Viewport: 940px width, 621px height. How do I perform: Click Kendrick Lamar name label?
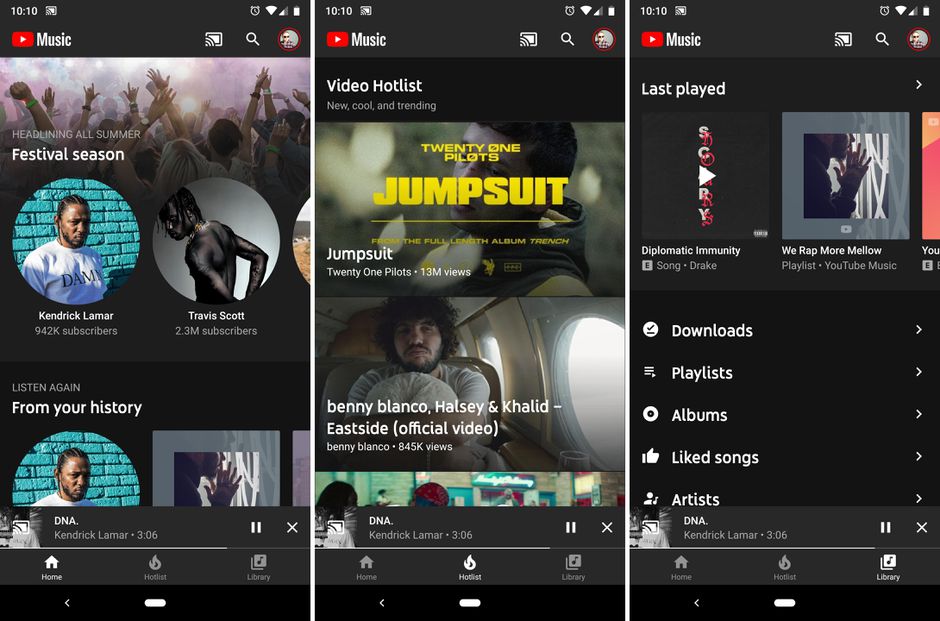(76, 315)
